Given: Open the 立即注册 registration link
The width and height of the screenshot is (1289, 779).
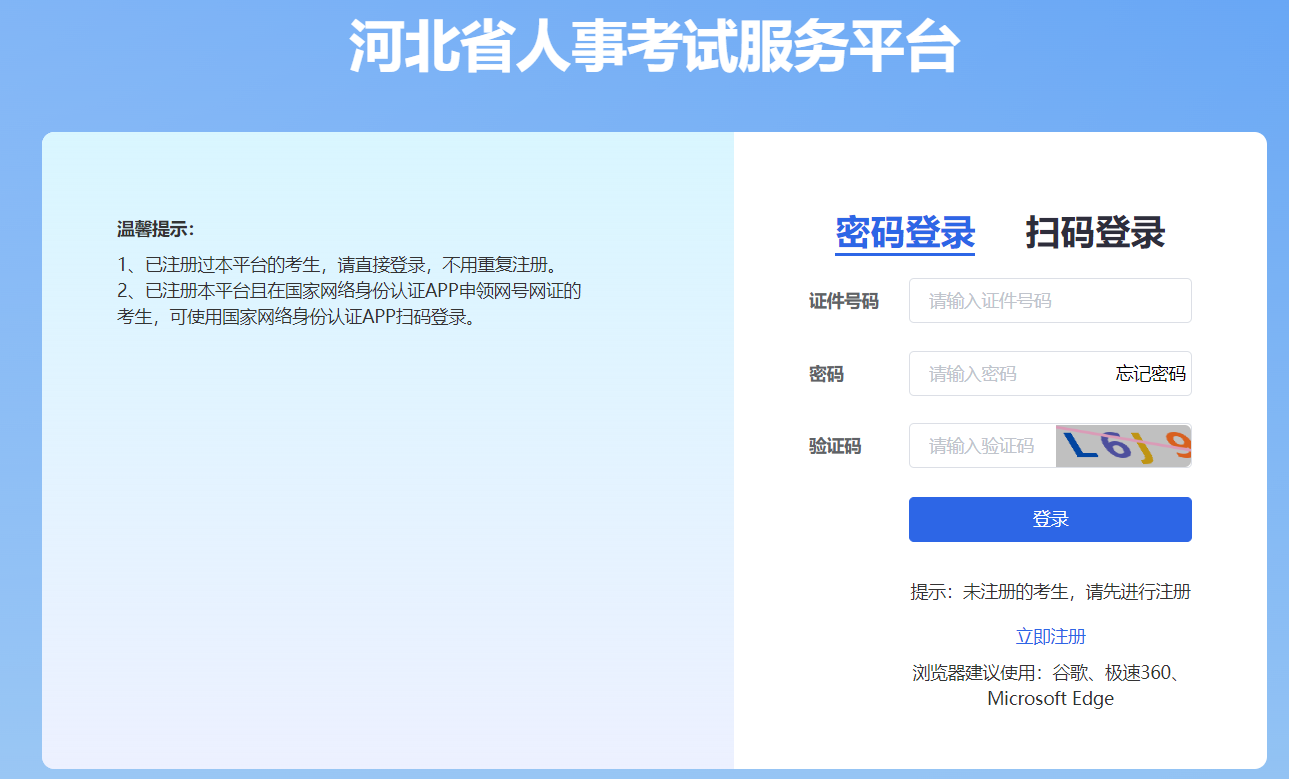Looking at the screenshot, I should click(x=1050, y=637).
